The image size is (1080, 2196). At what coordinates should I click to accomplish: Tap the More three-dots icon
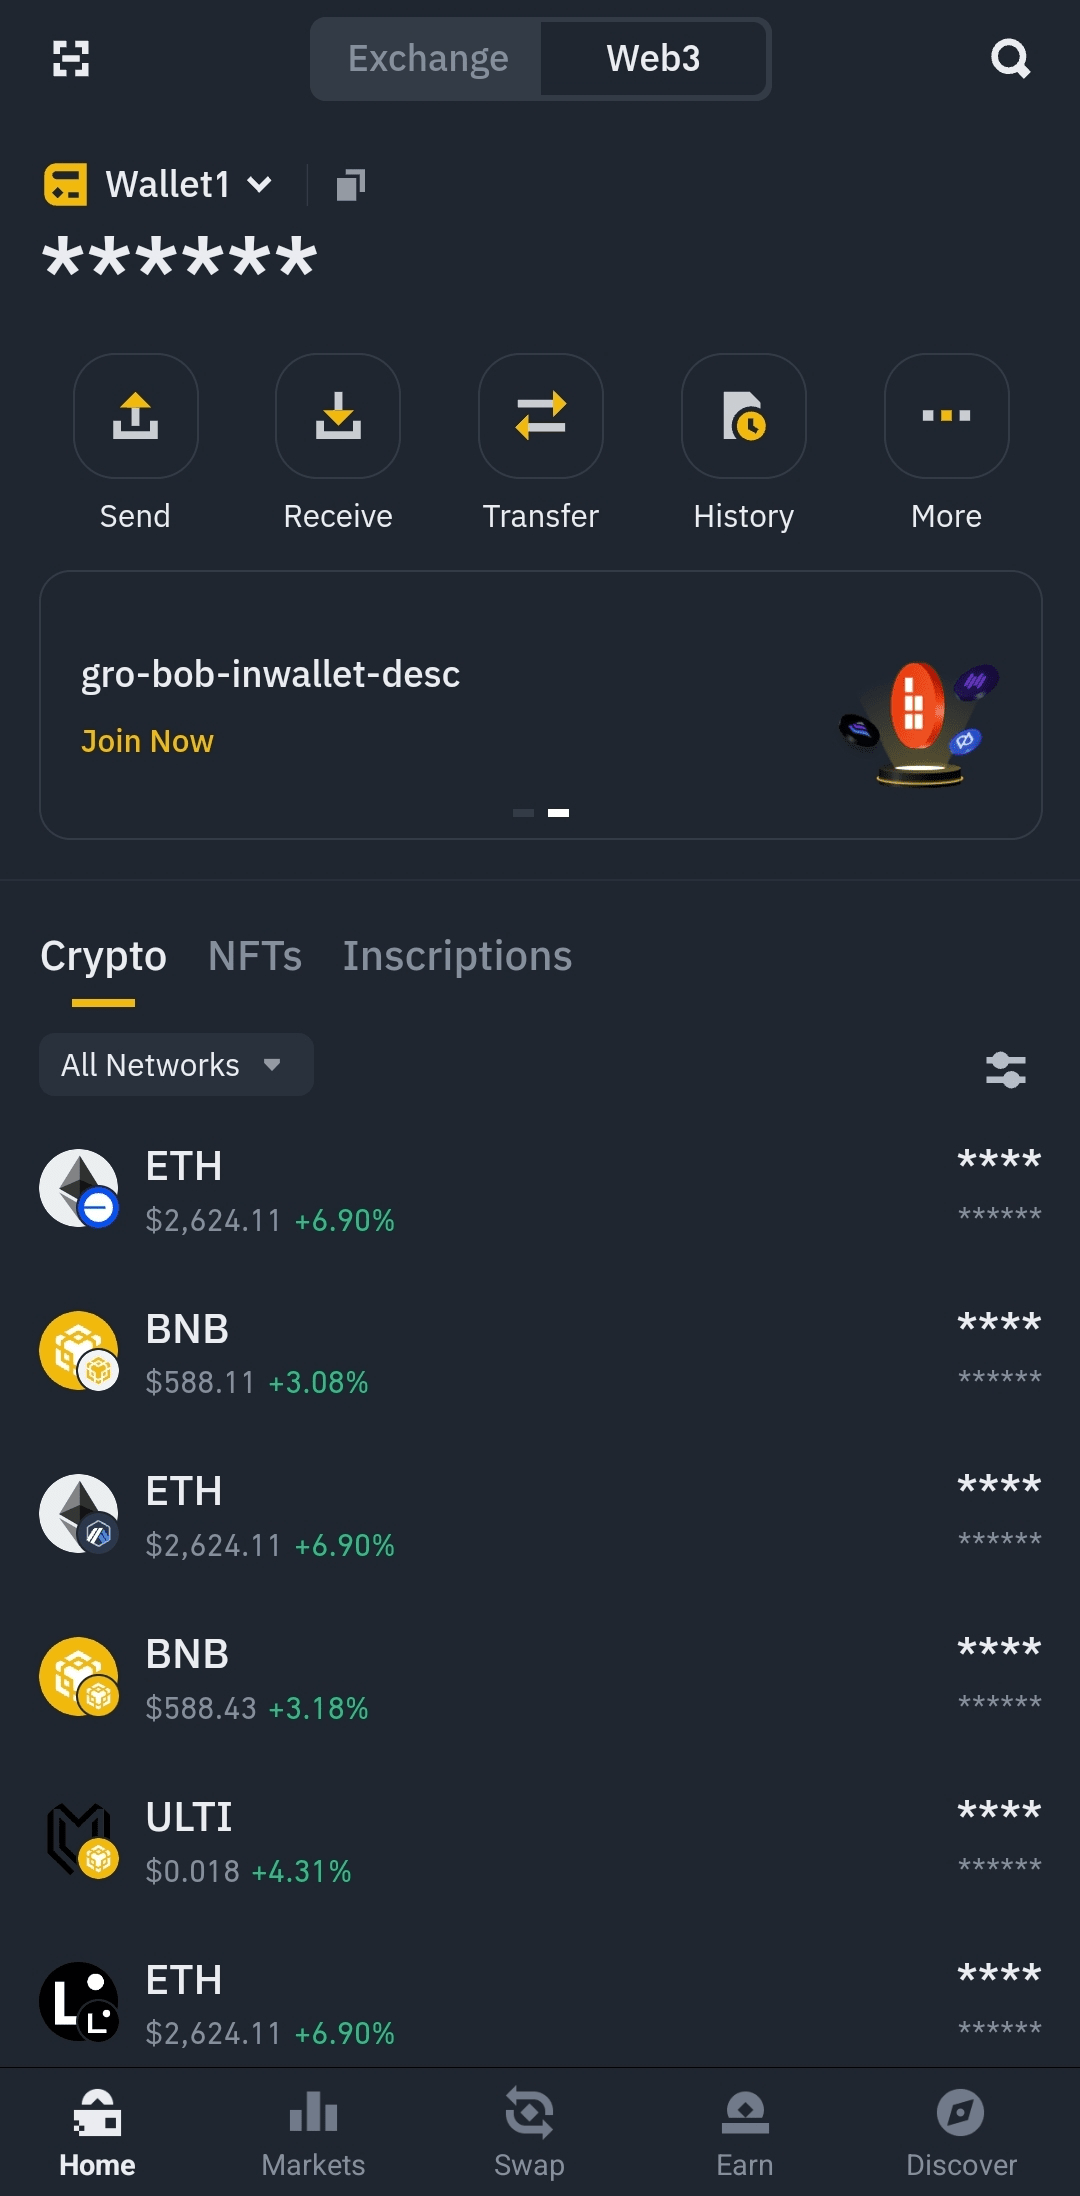point(946,416)
